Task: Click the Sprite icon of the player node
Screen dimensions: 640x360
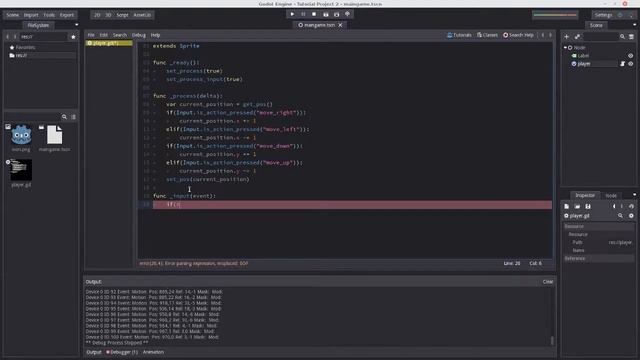Action: (574, 64)
